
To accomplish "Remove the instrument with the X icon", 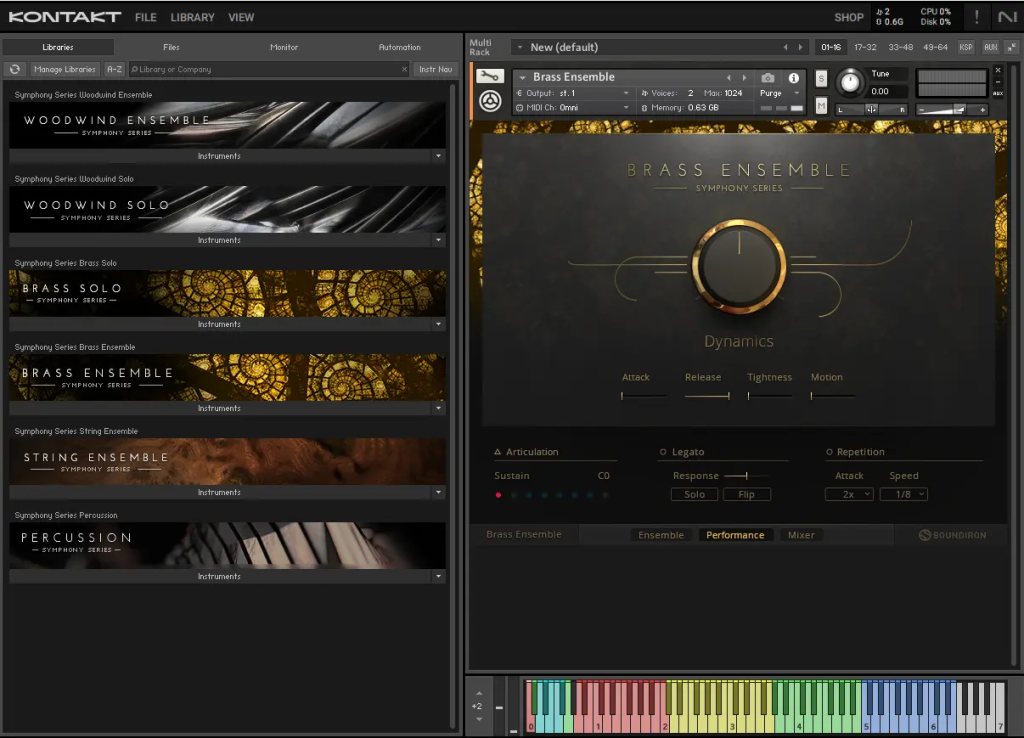I will [998, 70].
